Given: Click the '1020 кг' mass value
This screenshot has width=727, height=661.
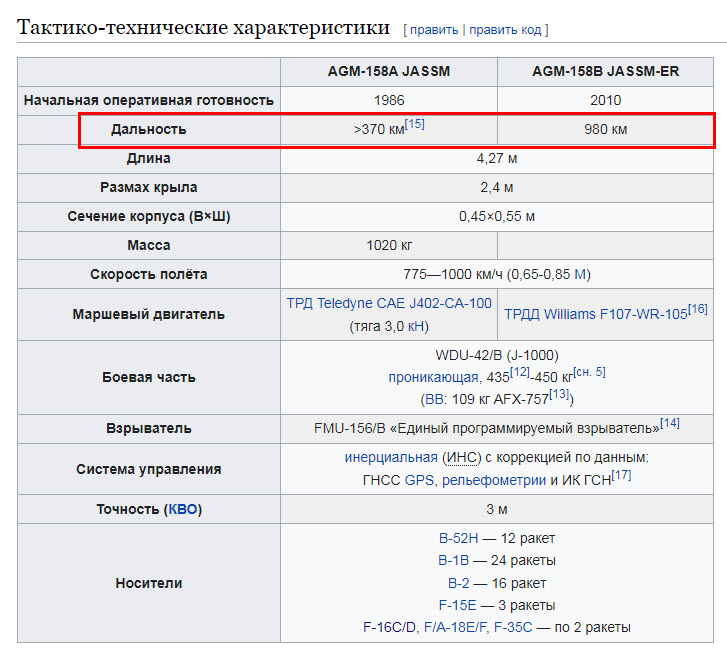Looking at the screenshot, I should [x=389, y=245].
